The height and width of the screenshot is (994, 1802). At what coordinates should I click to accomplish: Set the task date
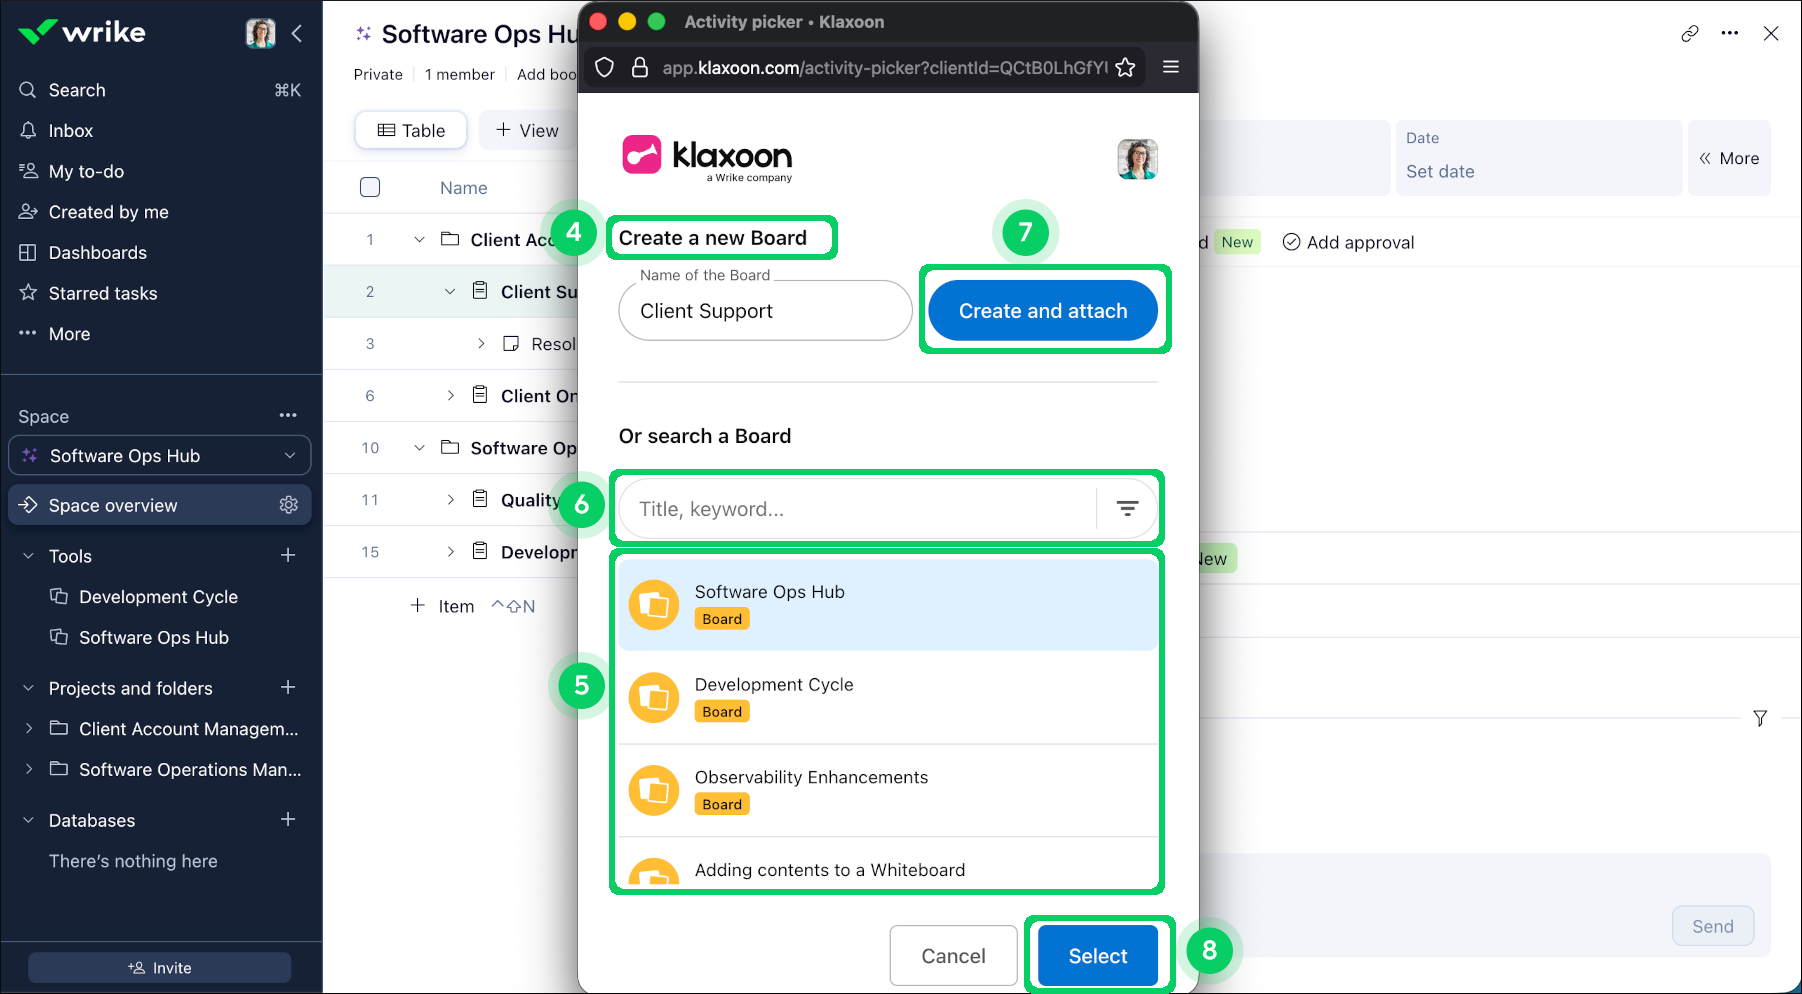tap(1539, 158)
